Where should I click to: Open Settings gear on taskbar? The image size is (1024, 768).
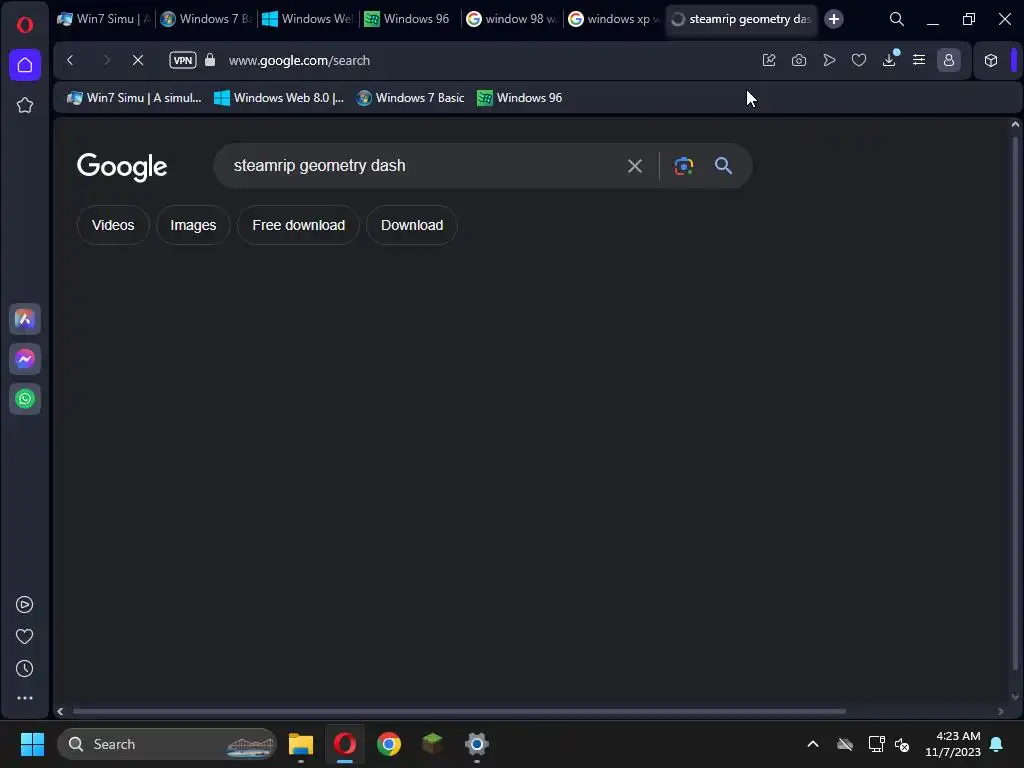477,744
